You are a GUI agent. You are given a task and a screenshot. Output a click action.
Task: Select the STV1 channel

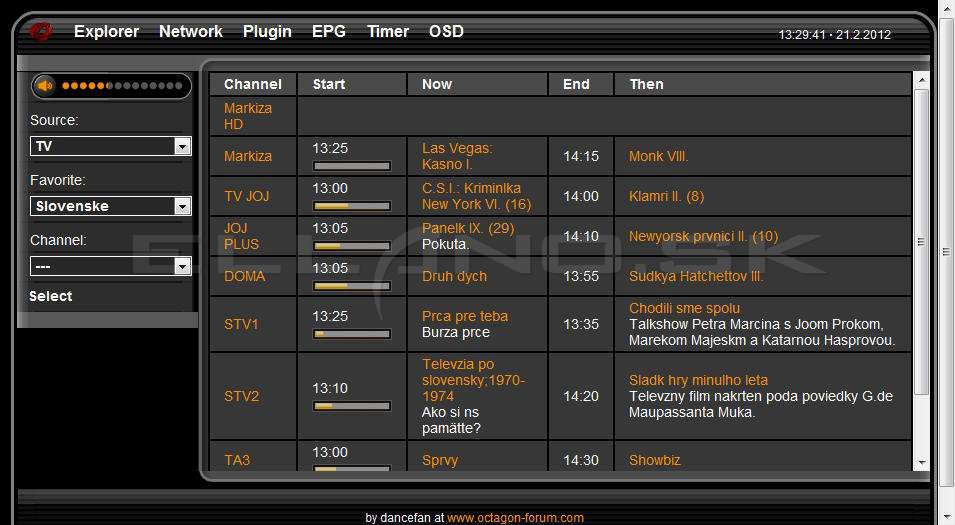(x=241, y=324)
